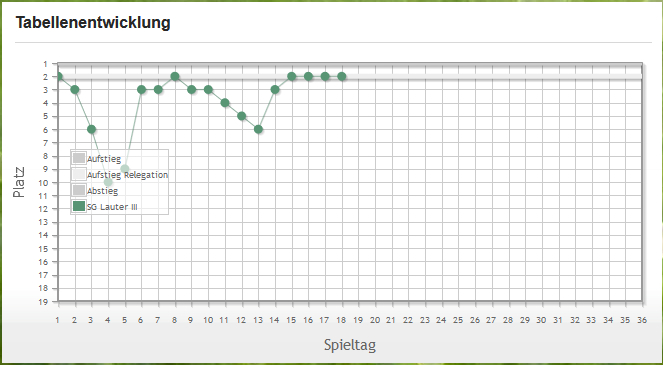Click the Abstieg legend label
This screenshot has width=663, height=365.
pos(102,191)
